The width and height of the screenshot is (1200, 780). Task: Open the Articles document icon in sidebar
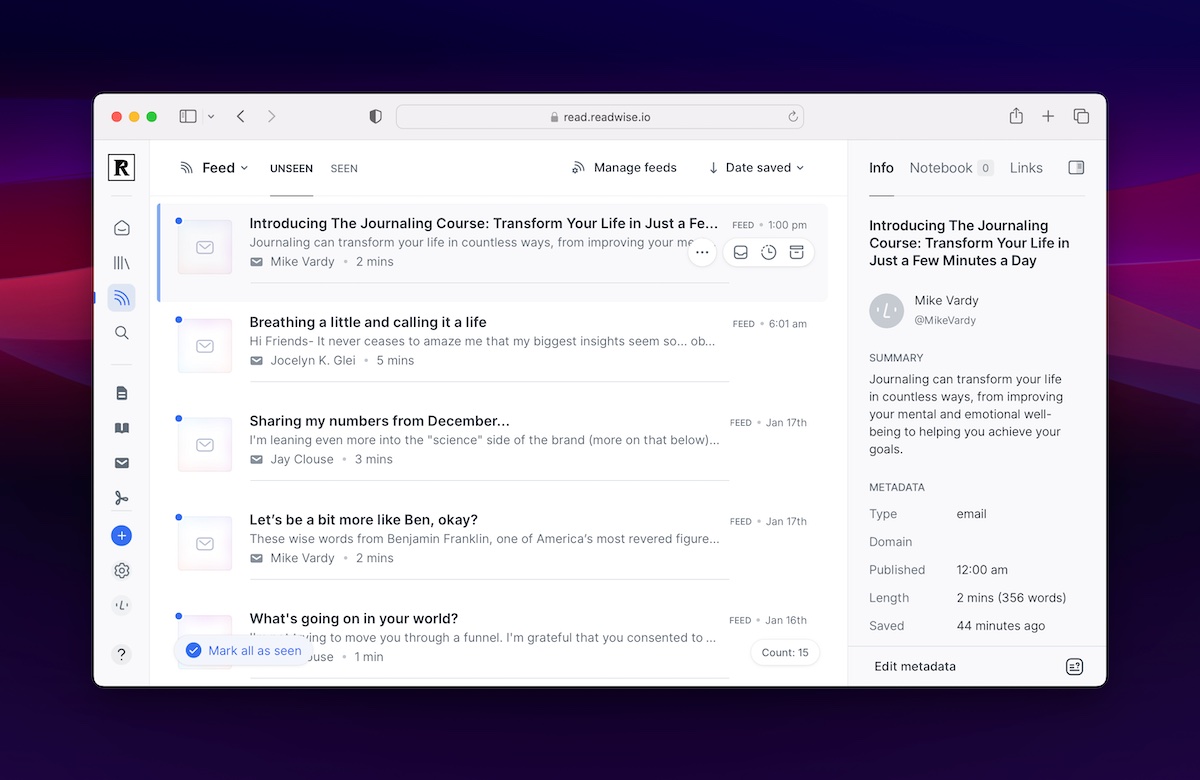coord(121,393)
